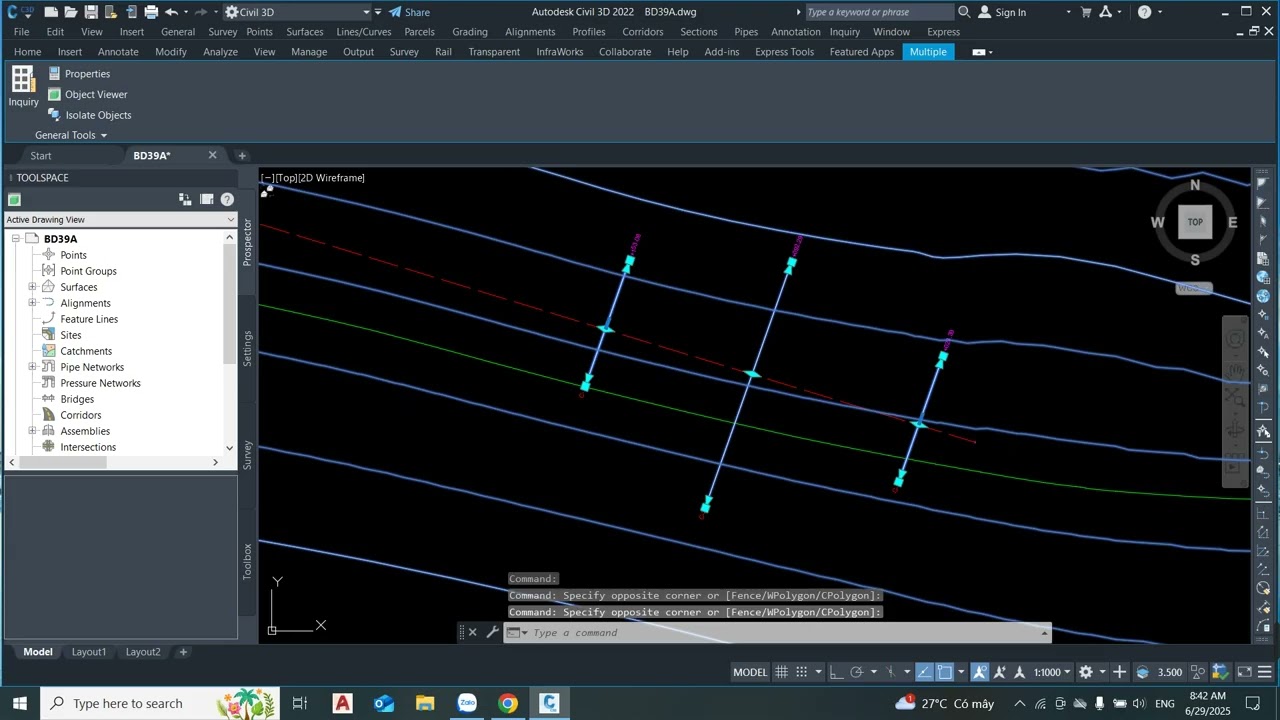Click the Toolspace help question mark icon
The image size is (1280, 720).
[x=227, y=200]
